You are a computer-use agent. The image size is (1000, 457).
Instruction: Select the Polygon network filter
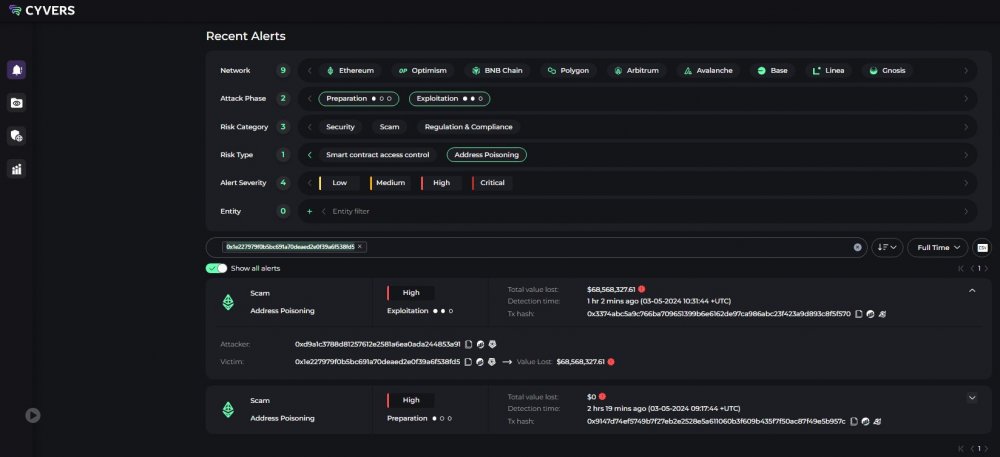tap(569, 71)
